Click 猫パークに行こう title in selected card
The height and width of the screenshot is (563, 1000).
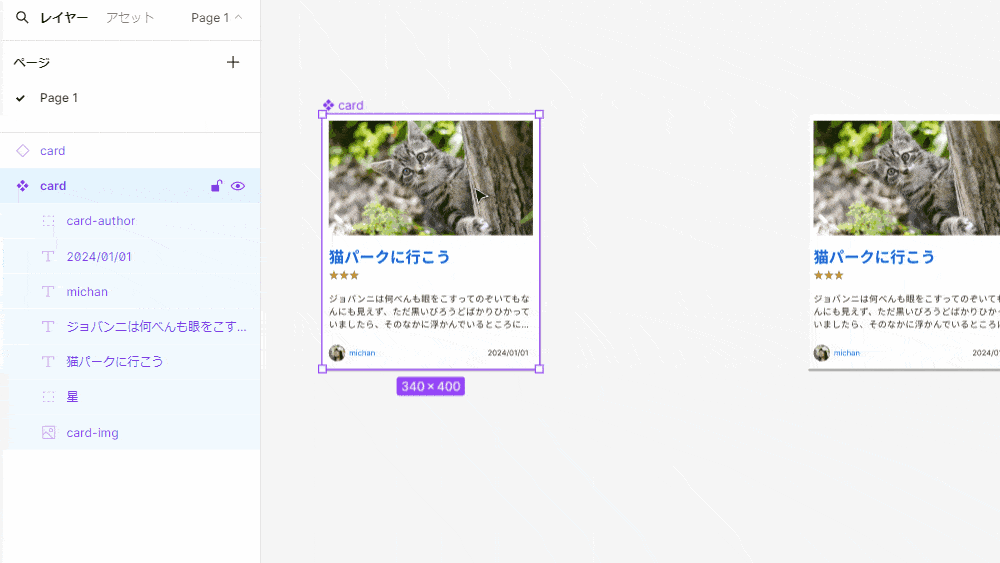[390, 257]
